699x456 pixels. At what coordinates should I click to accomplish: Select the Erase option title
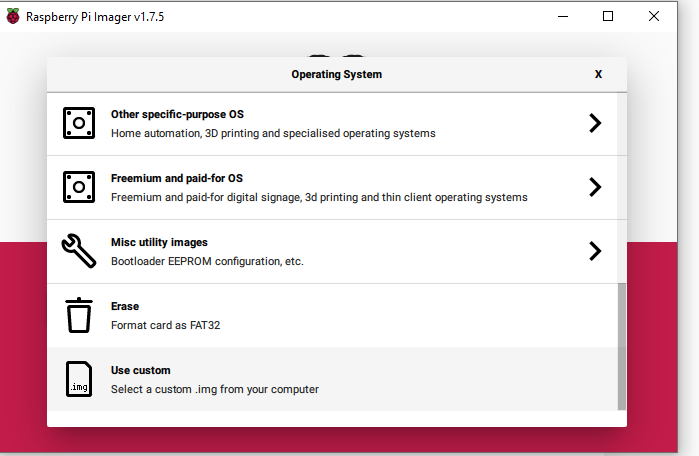(x=125, y=306)
